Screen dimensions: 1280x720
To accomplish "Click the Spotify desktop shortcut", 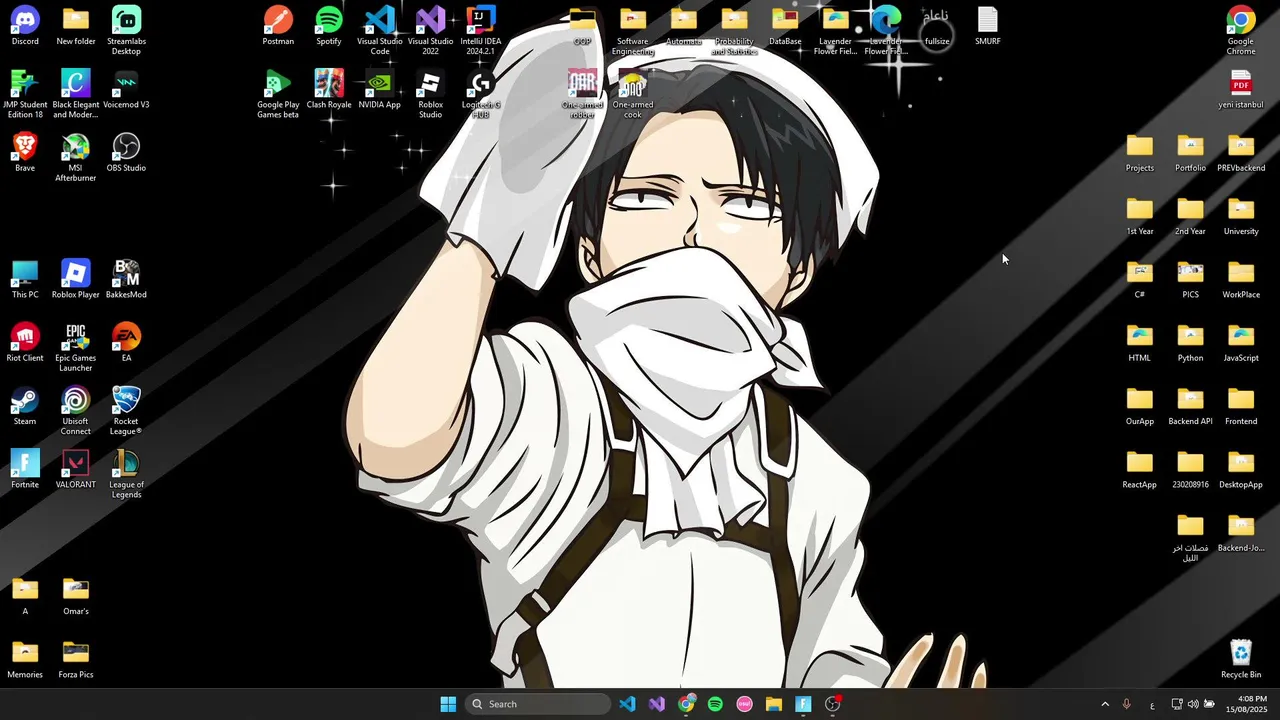I will [329, 26].
